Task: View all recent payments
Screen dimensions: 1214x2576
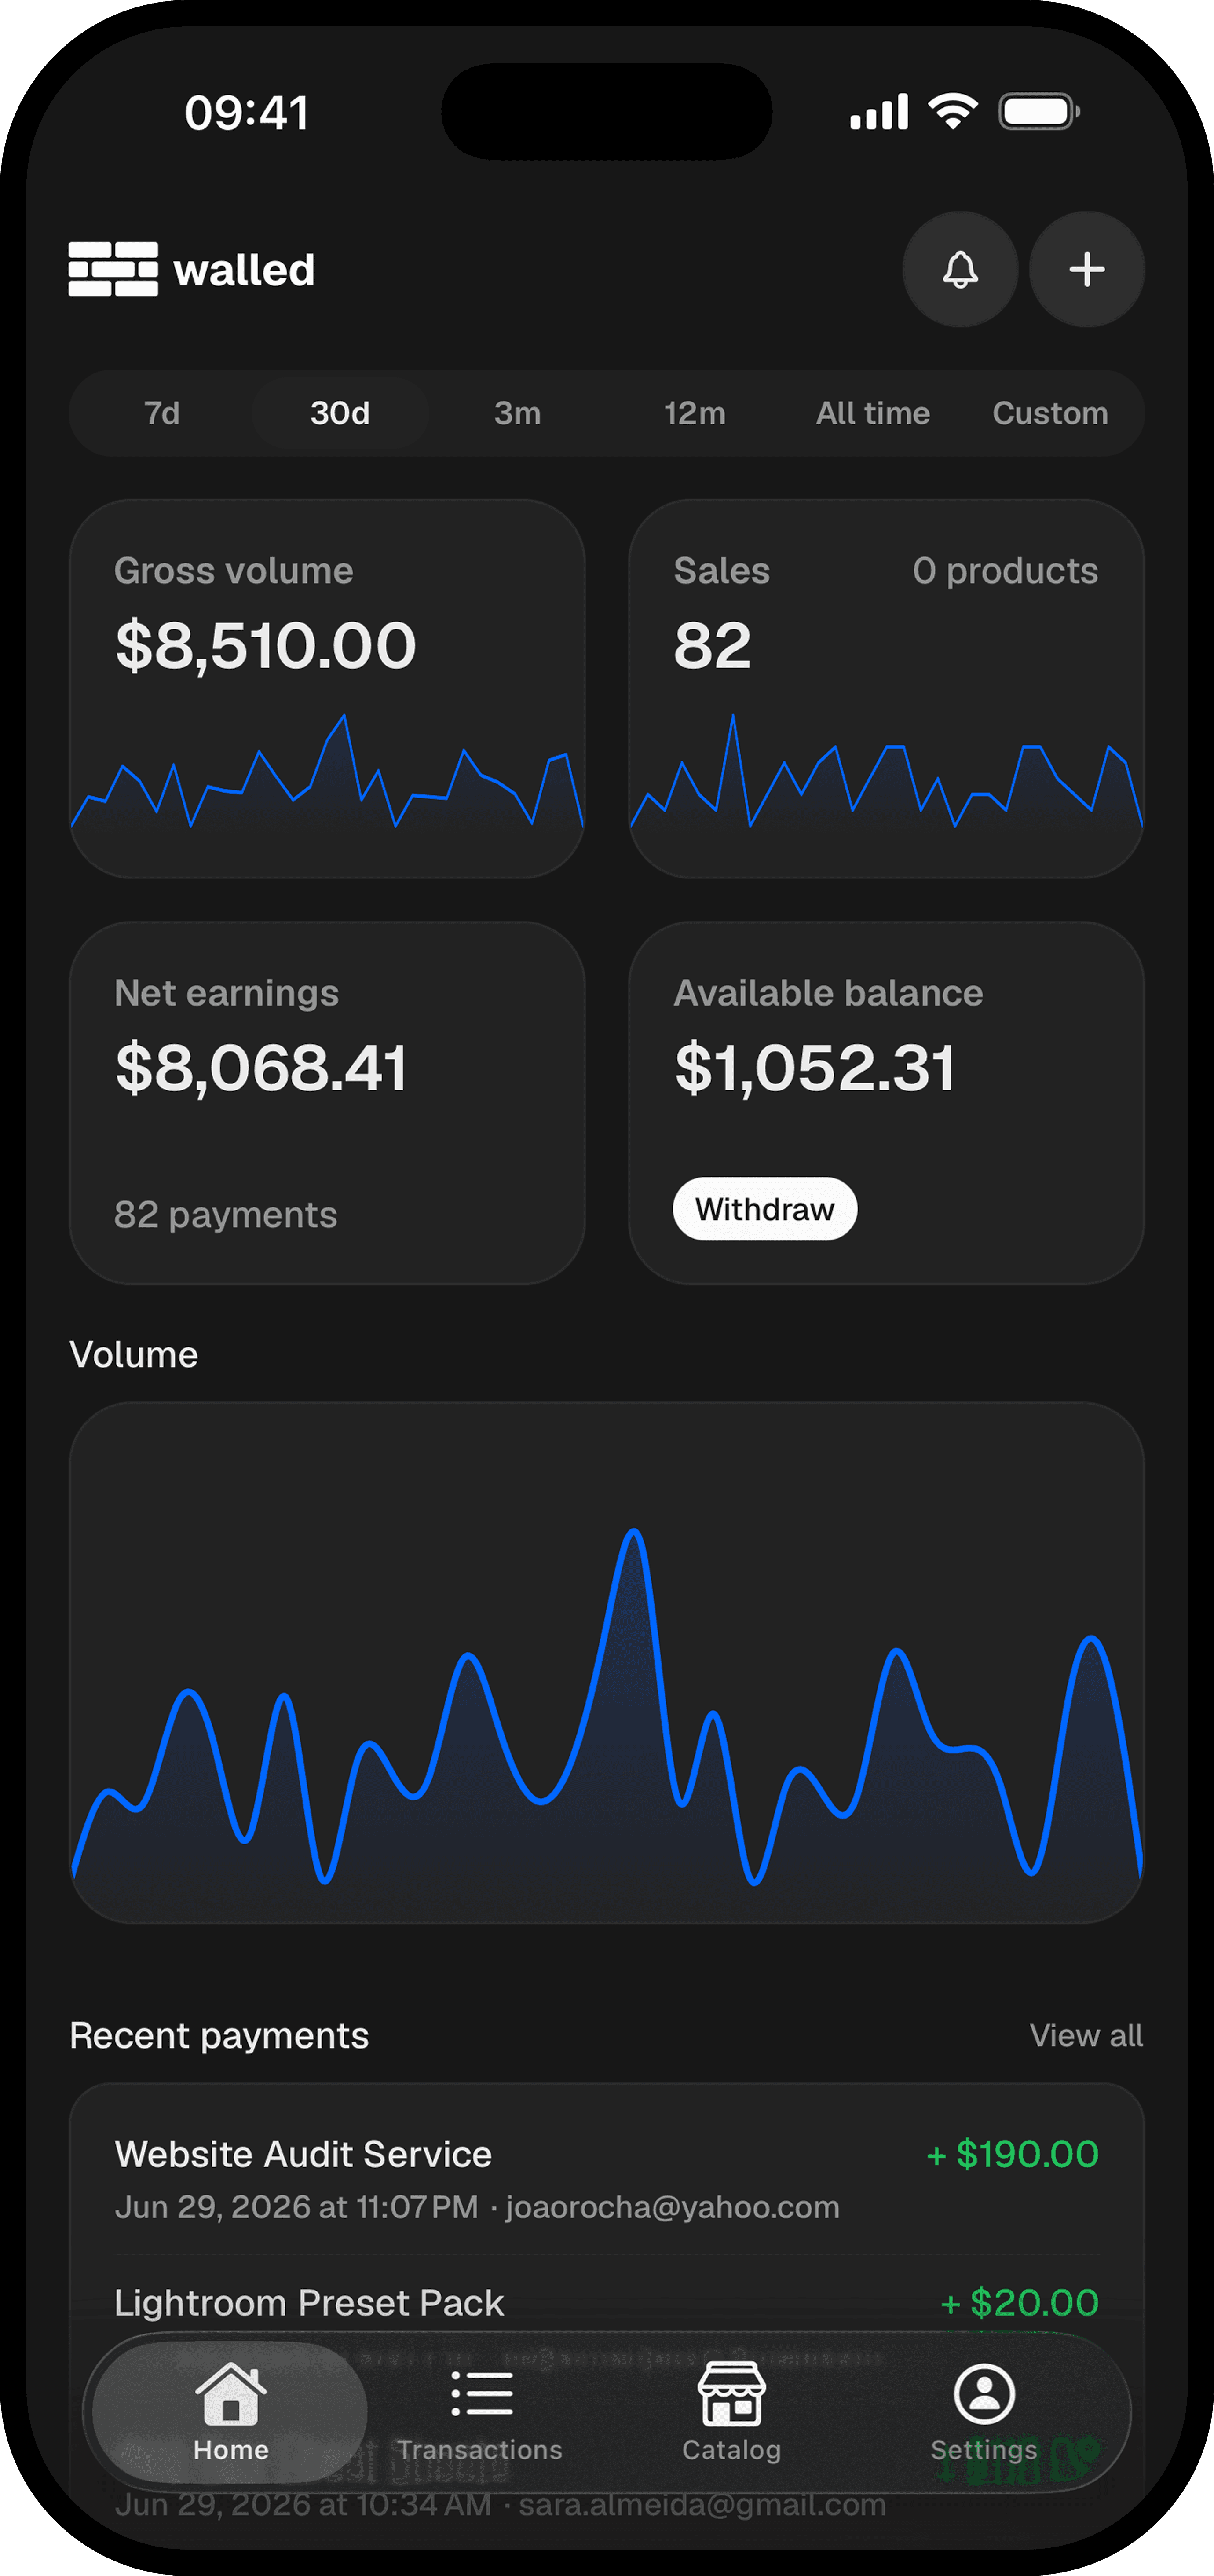Action: (1086, 2035)
